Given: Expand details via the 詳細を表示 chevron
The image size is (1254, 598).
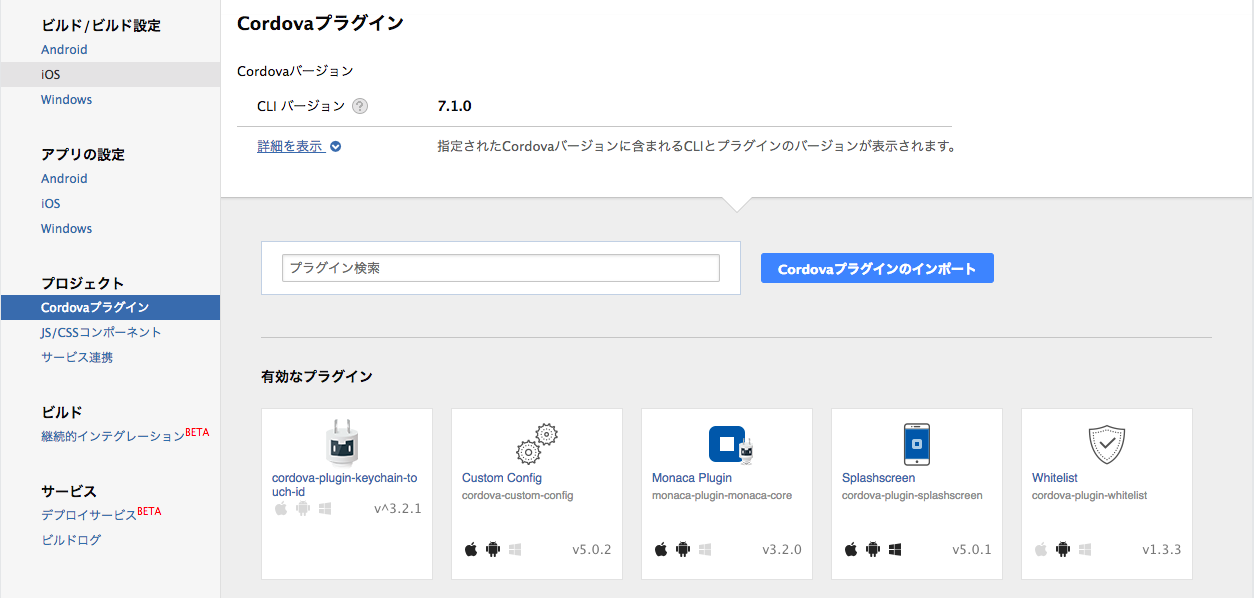Looking at the screenshot, I should [x=336, y=146].
